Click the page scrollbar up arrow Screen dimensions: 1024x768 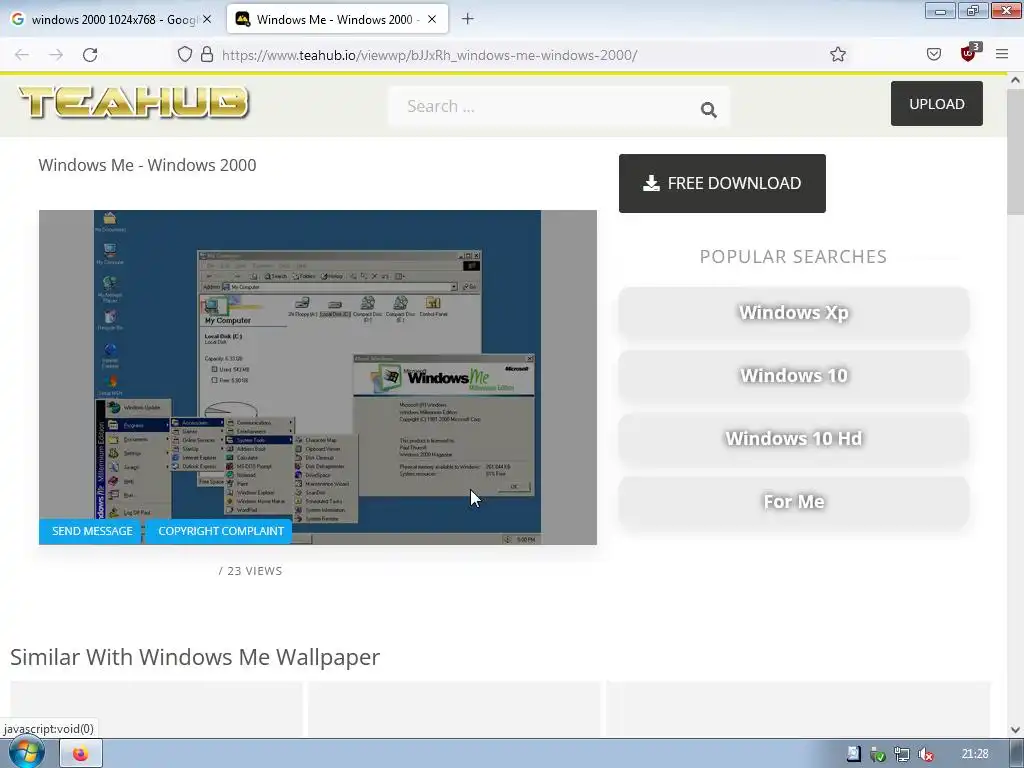coord(1015,80)
